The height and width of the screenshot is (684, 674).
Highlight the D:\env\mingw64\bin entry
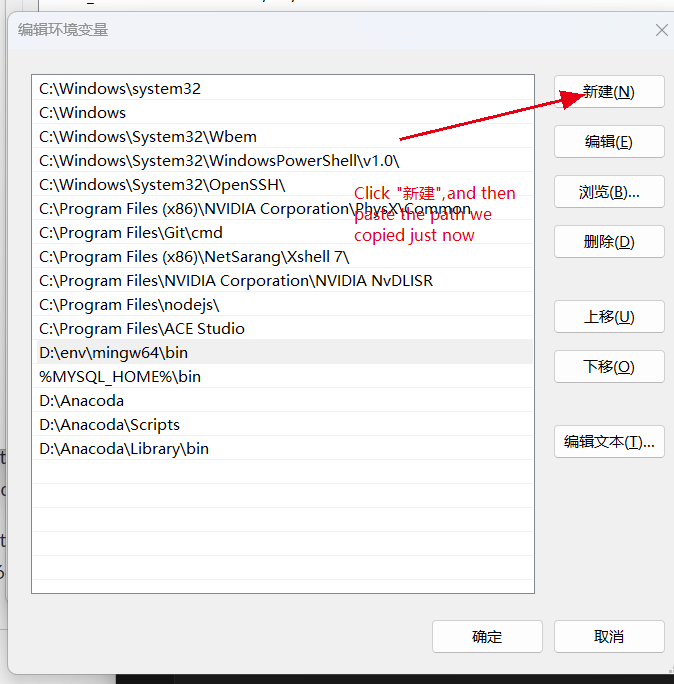point(113,353)
